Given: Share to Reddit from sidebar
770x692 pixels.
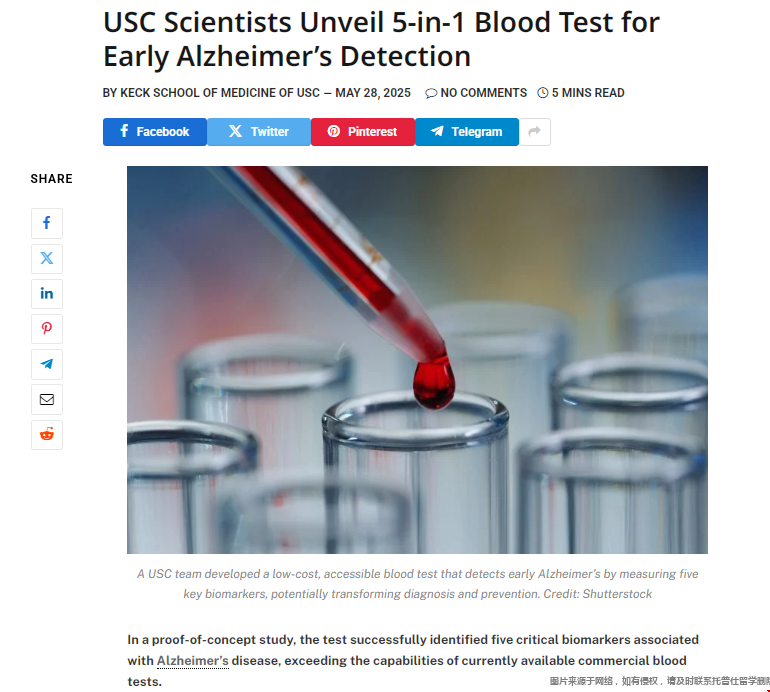Looking at the screenshot, I should (47, 434).
